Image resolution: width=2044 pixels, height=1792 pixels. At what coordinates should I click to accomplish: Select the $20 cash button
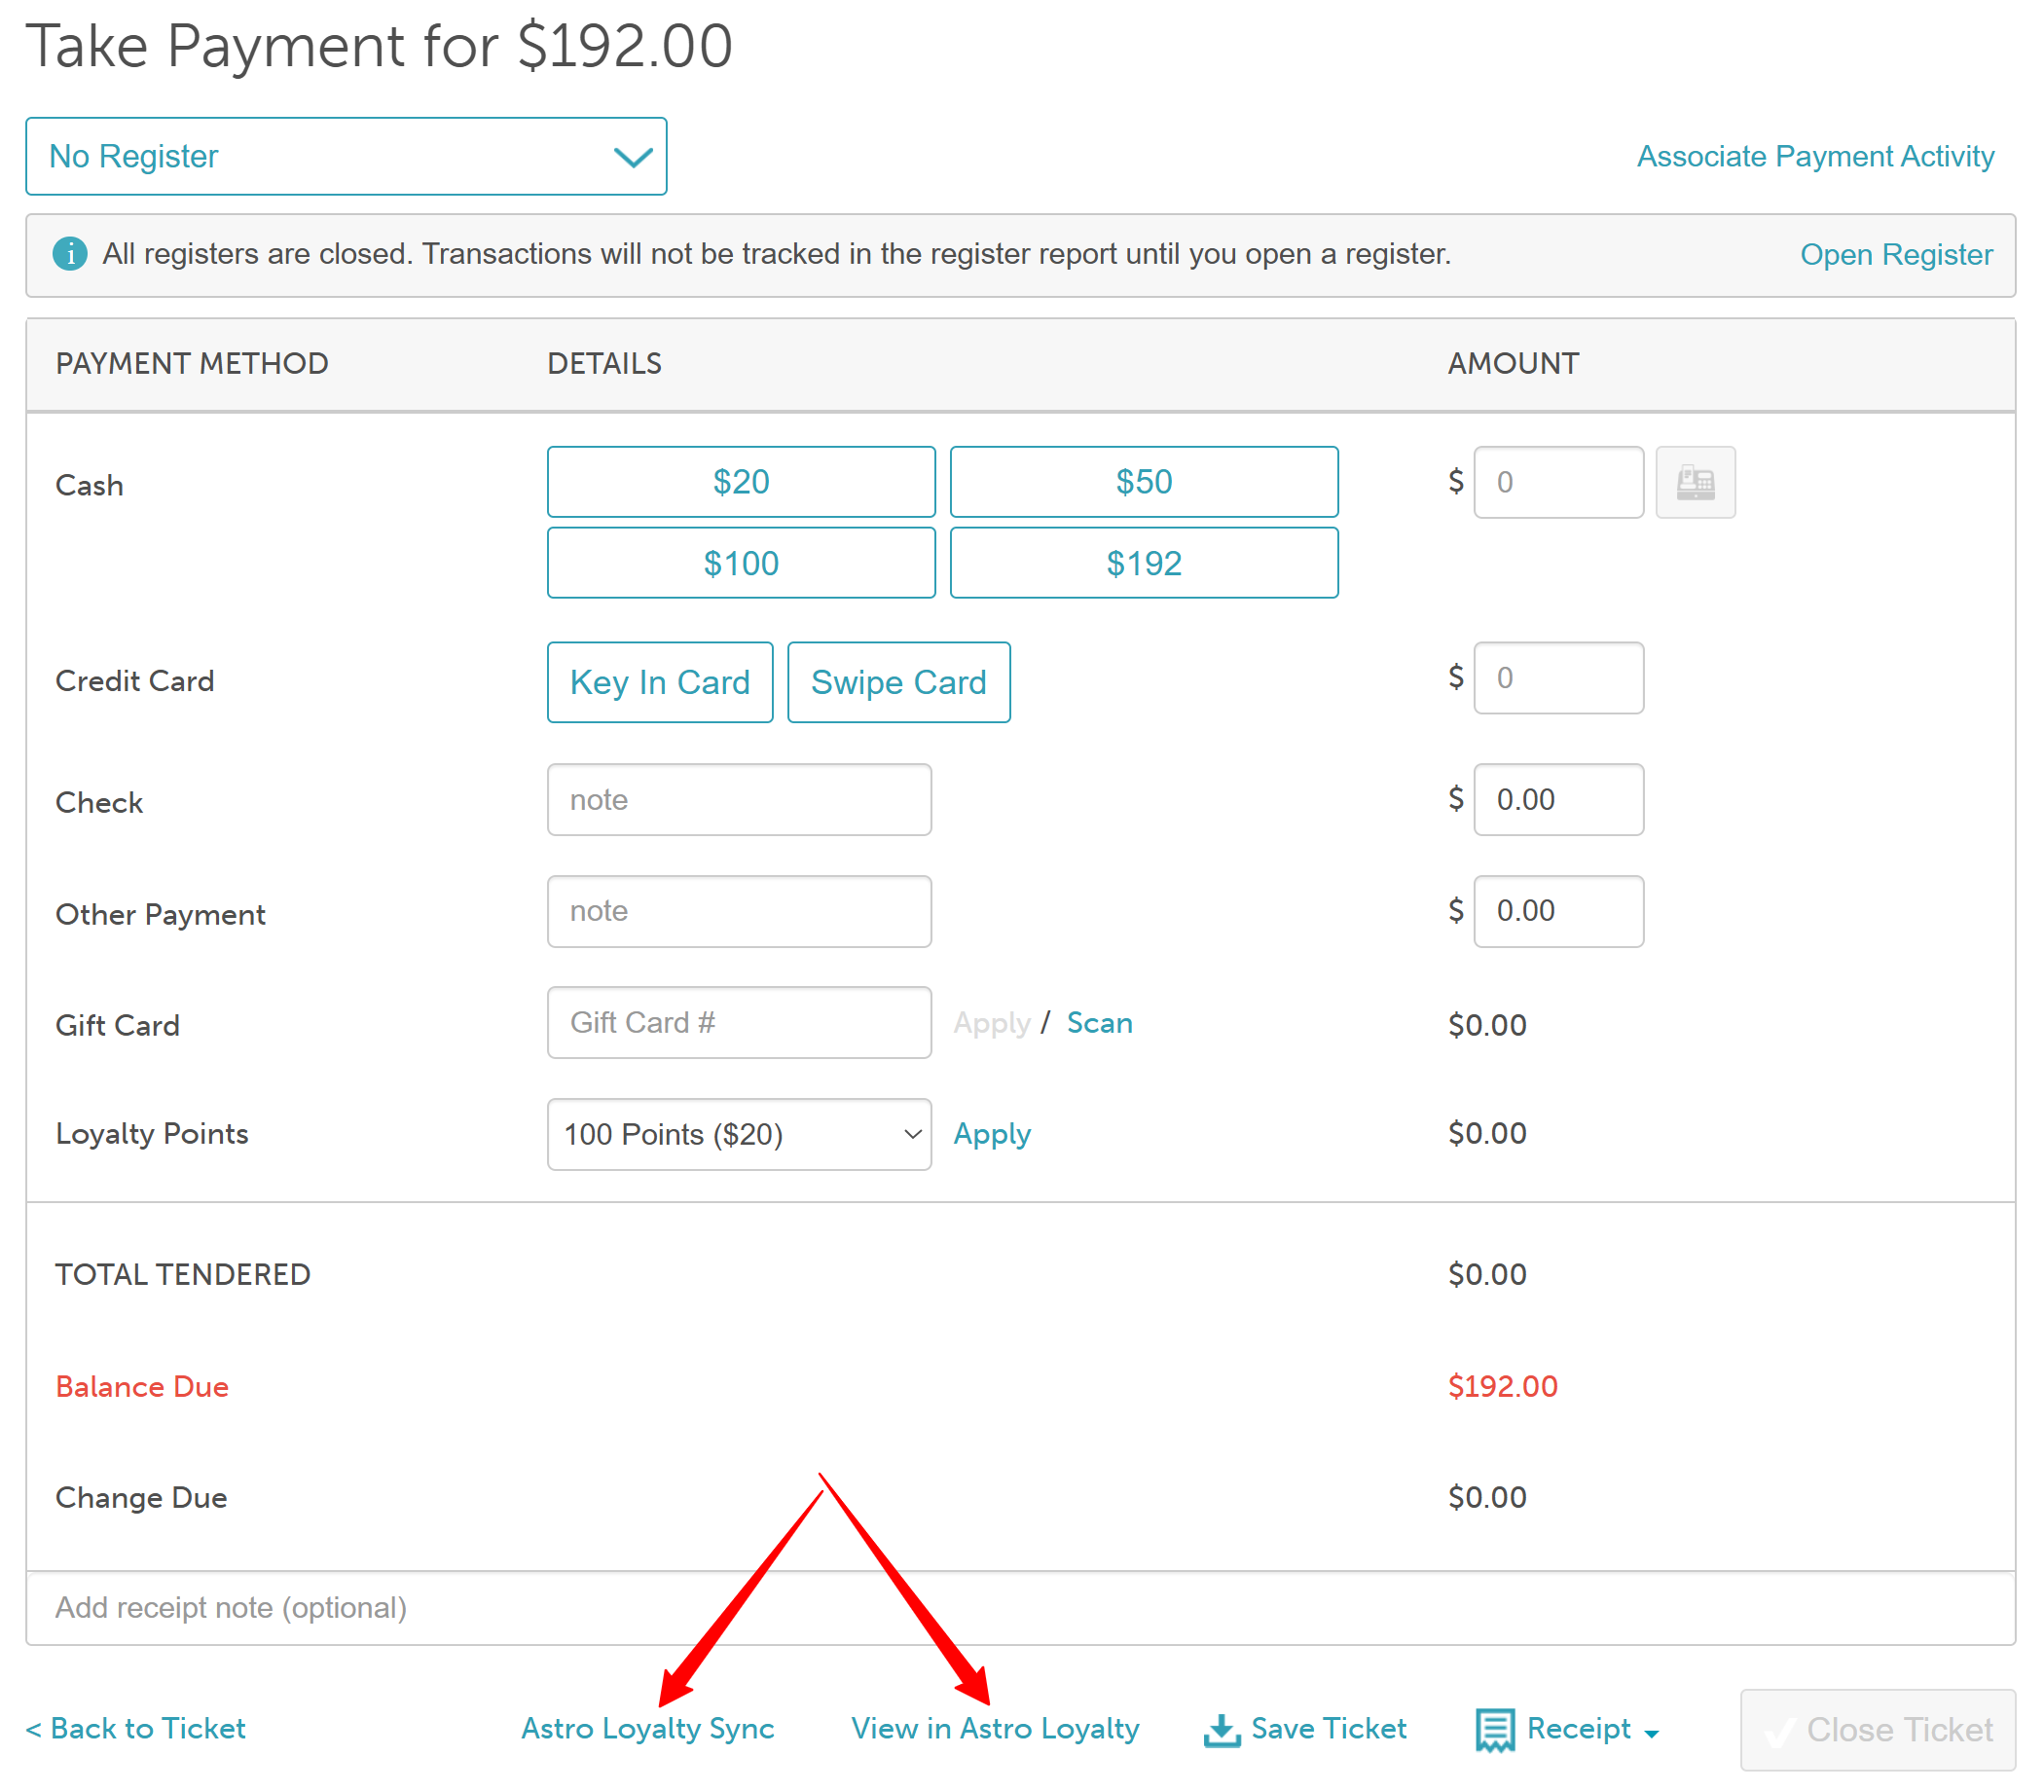(740, 482)
